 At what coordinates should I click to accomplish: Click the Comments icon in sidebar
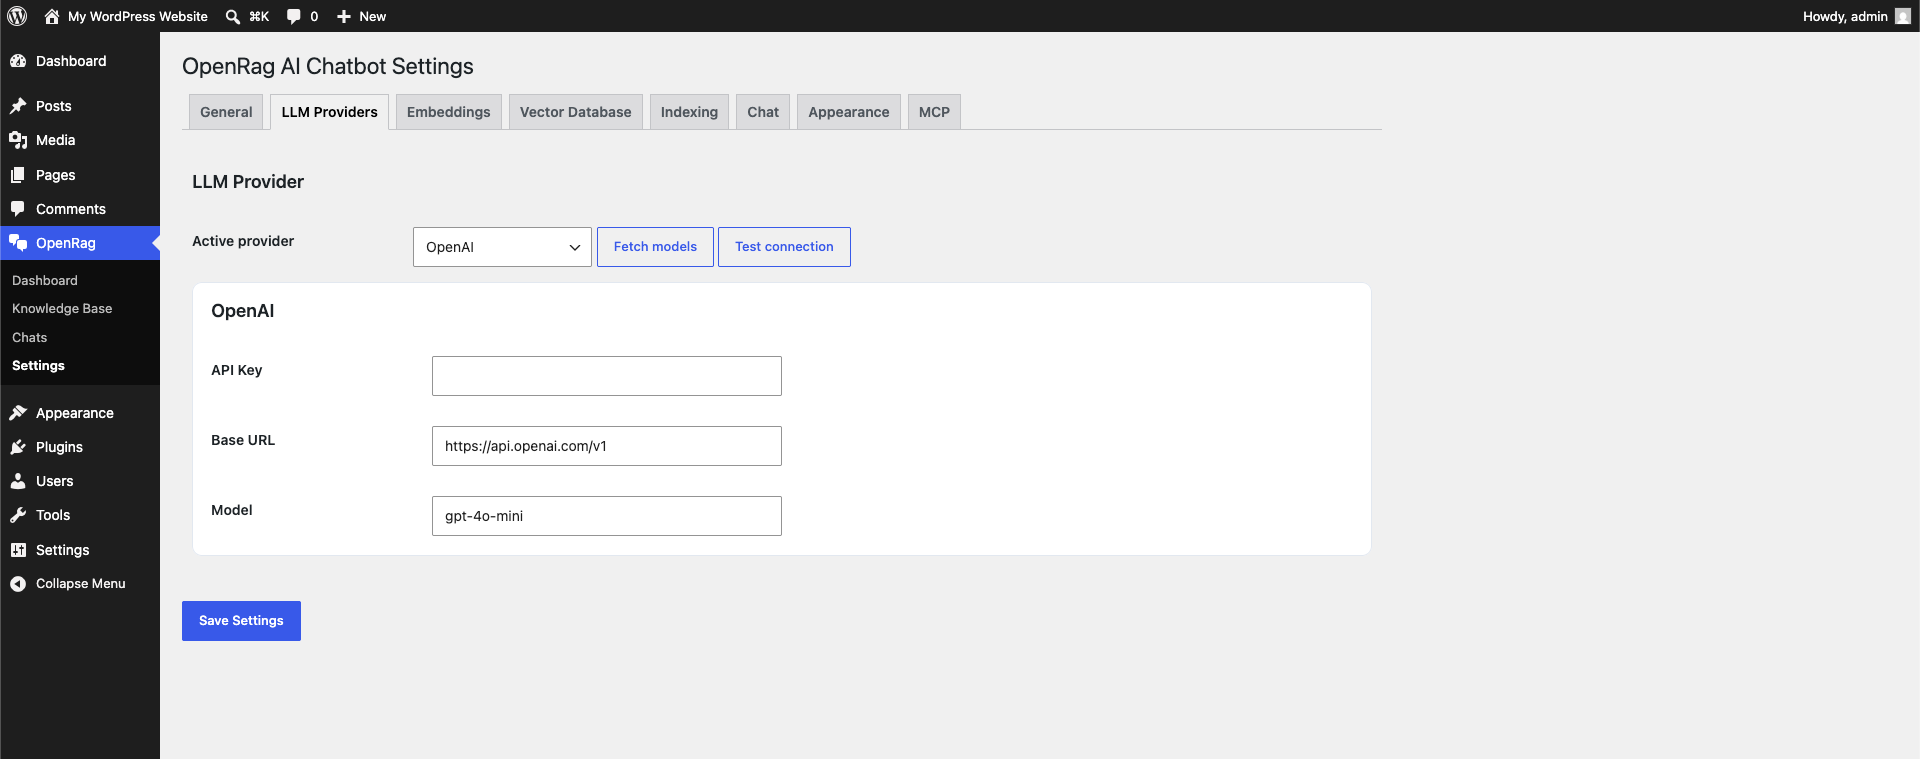point(18,209)
